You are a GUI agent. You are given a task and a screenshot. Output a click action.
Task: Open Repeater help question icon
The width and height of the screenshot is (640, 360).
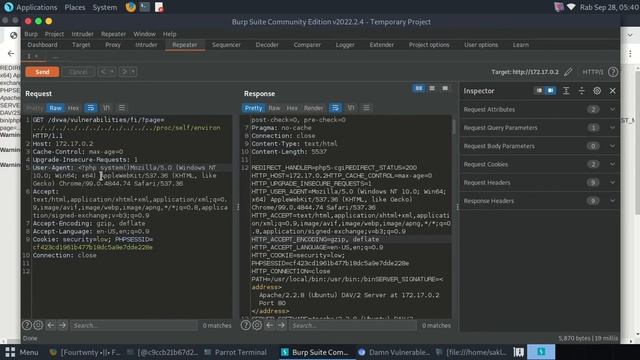coord(613,72)
